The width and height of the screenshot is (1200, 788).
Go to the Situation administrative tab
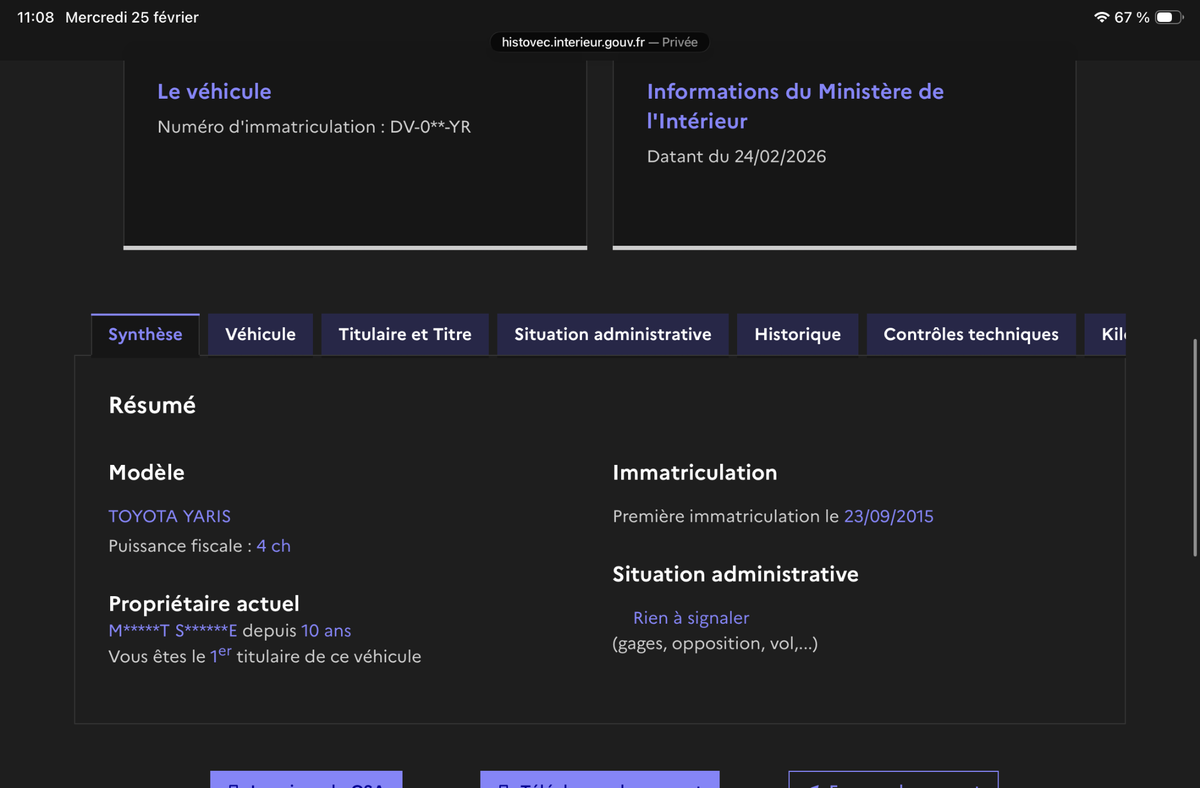612,334
